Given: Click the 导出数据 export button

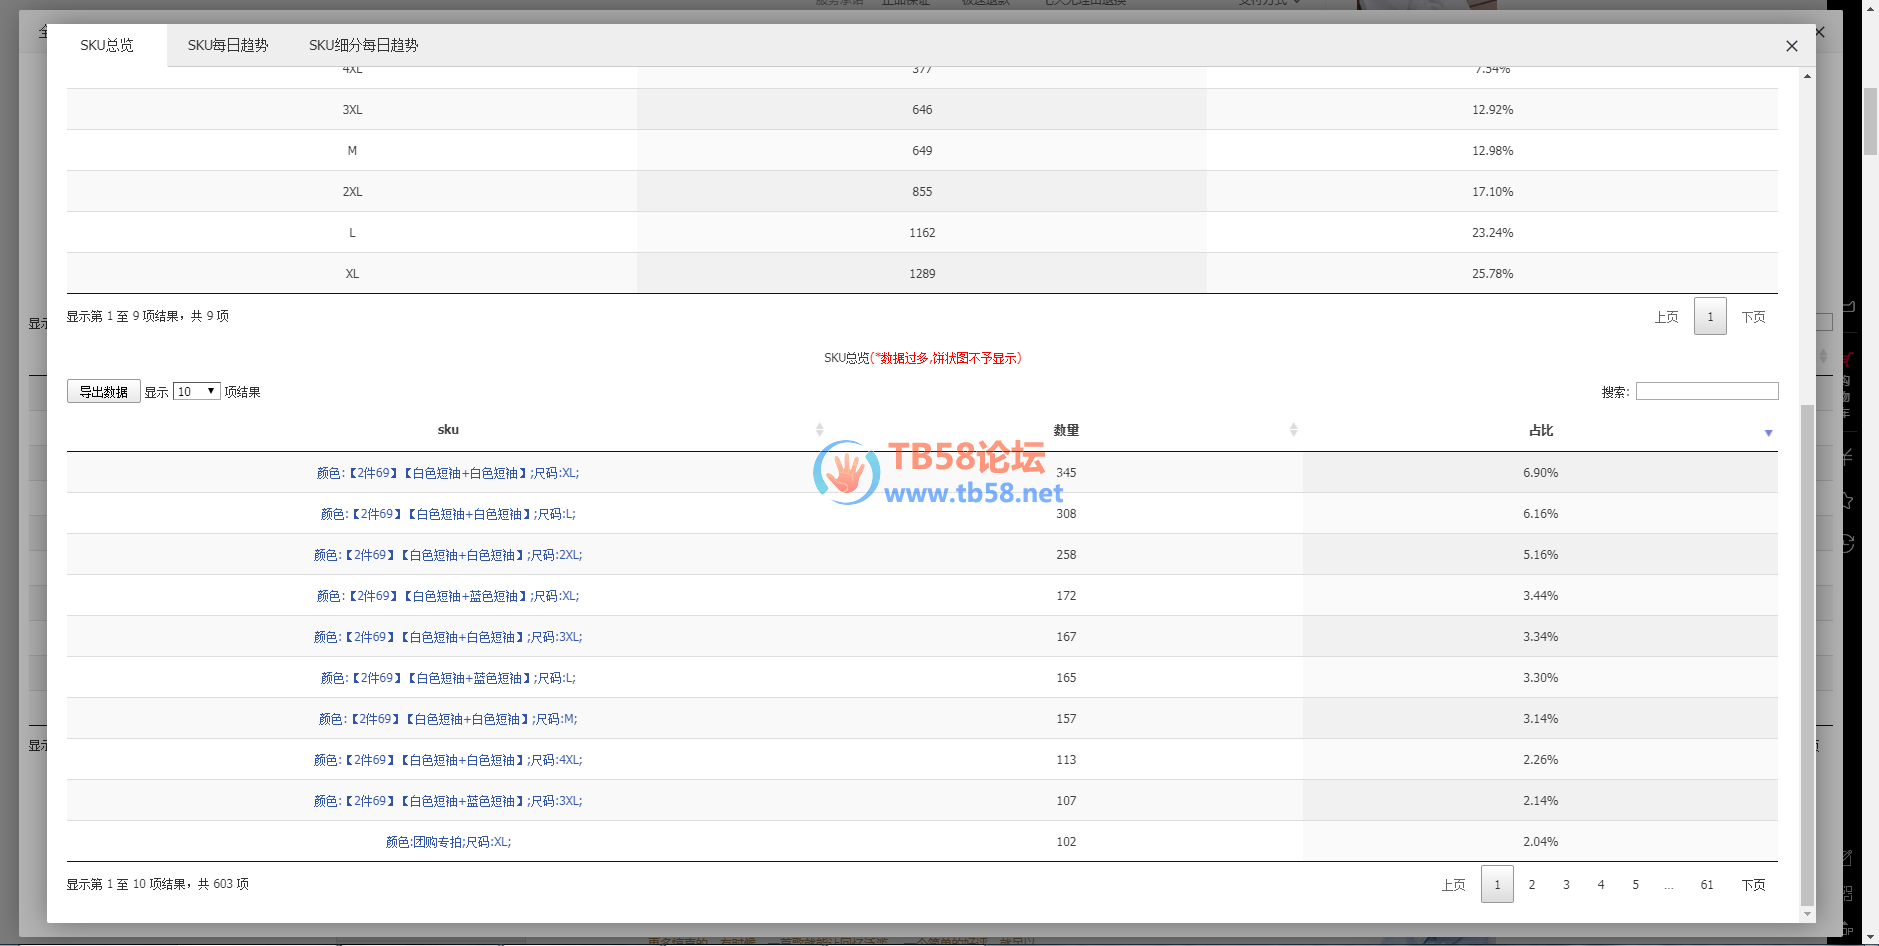Looking at the screenshot, I should [x=104, y=391].
